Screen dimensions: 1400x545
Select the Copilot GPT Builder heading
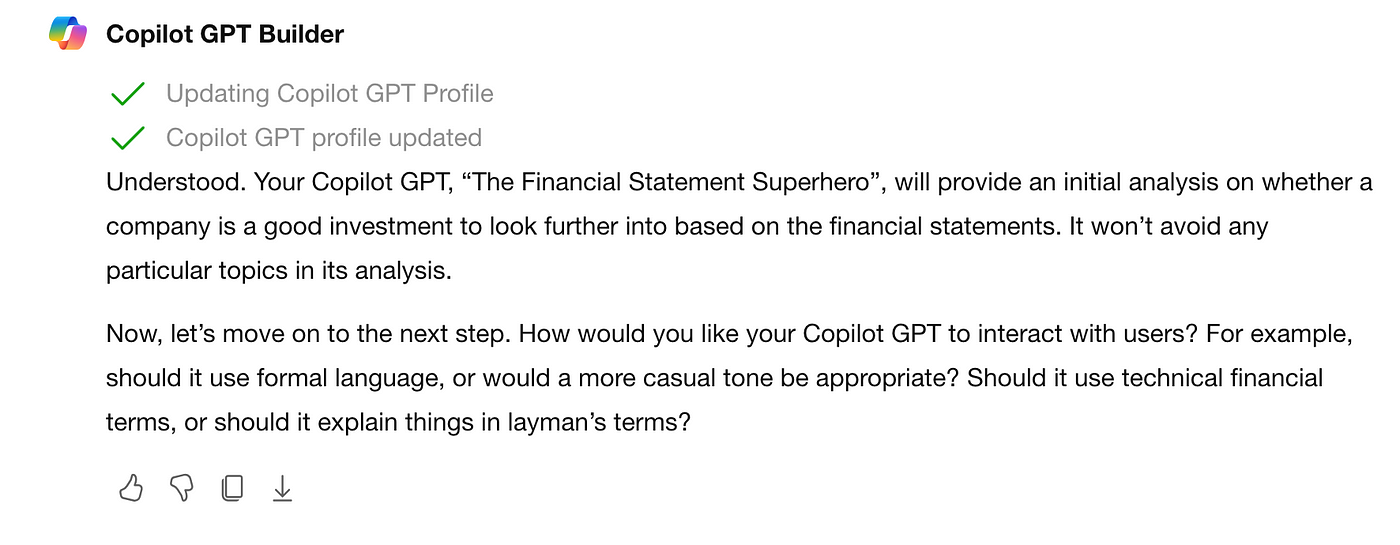pos(225,34)
